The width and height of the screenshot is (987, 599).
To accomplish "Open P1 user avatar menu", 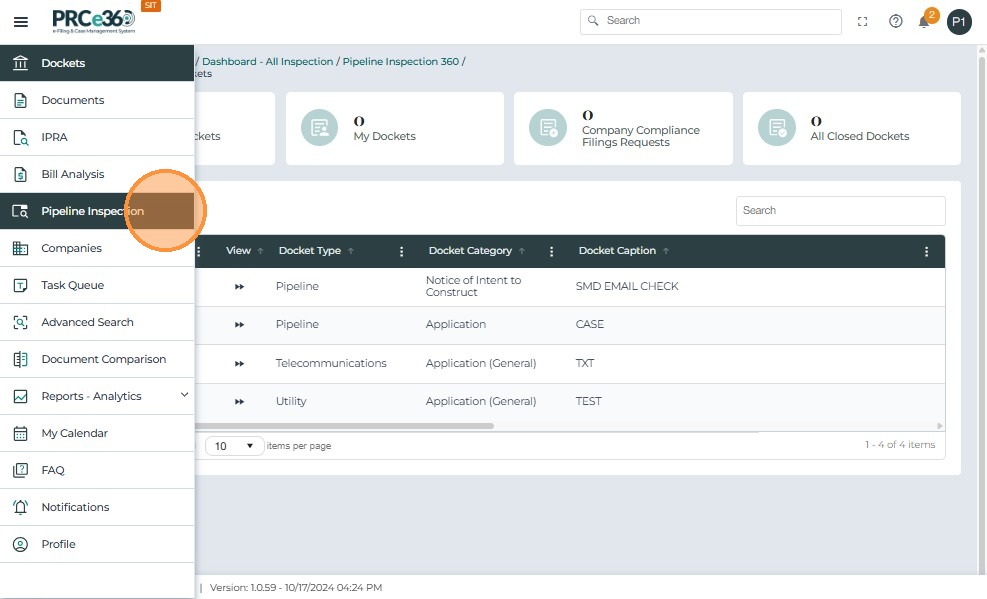I will click(959, 22).
